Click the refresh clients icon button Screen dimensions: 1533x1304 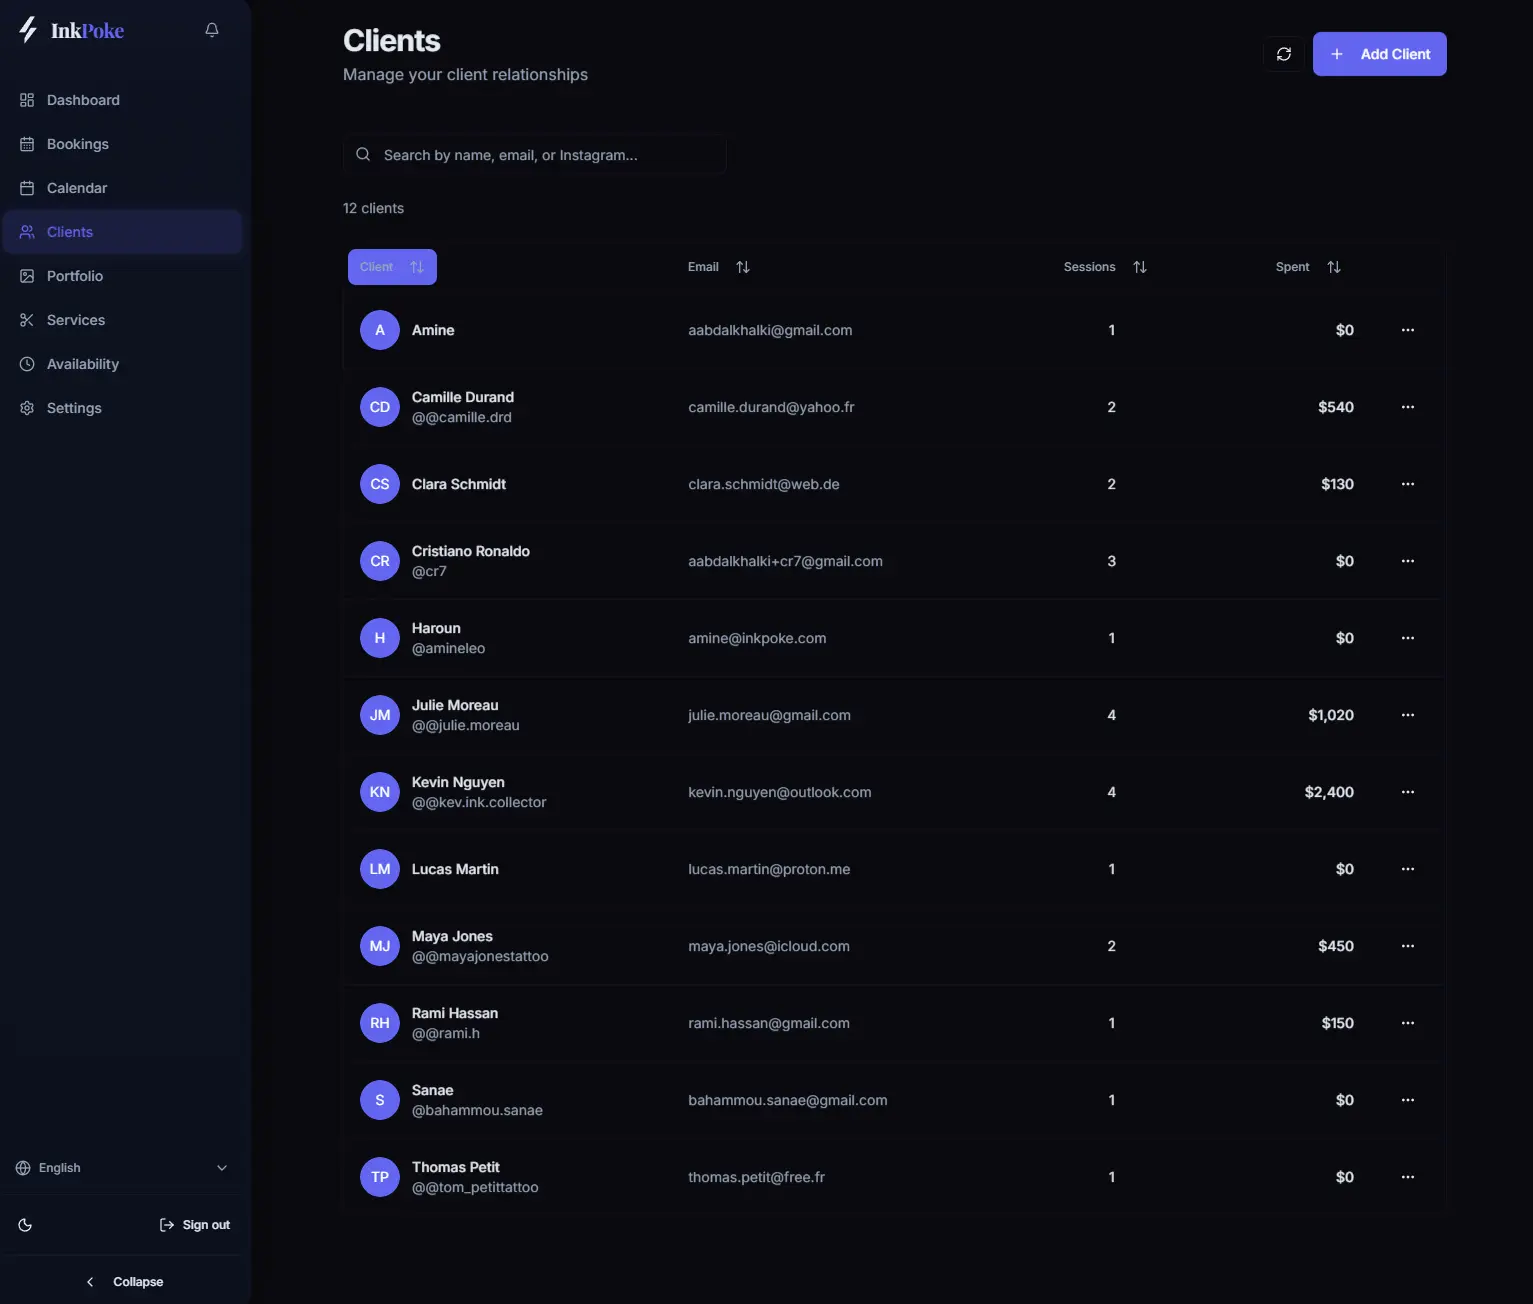tap(1284, 54)
